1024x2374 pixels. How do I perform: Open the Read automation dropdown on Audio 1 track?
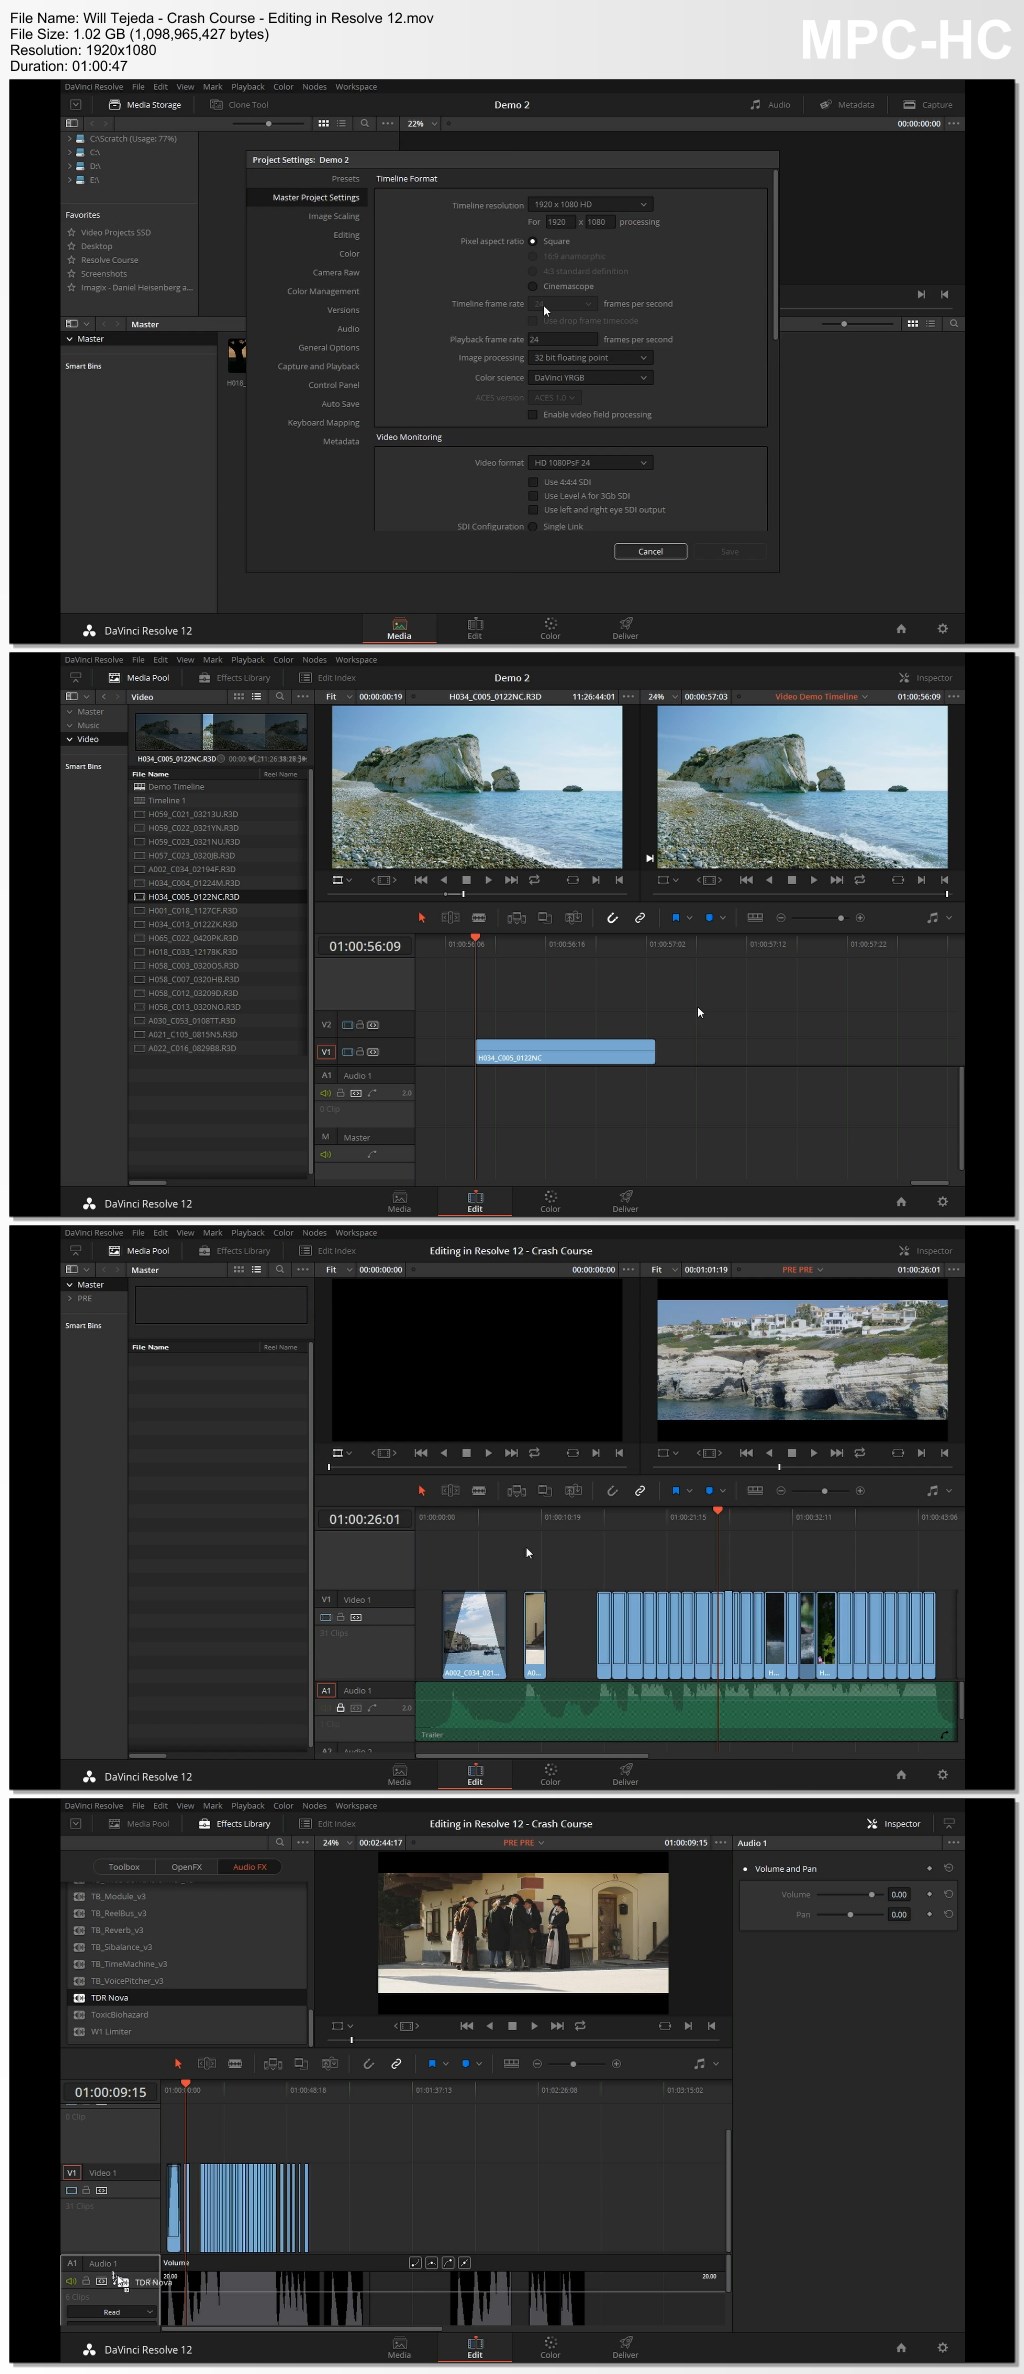[112, 2312]
